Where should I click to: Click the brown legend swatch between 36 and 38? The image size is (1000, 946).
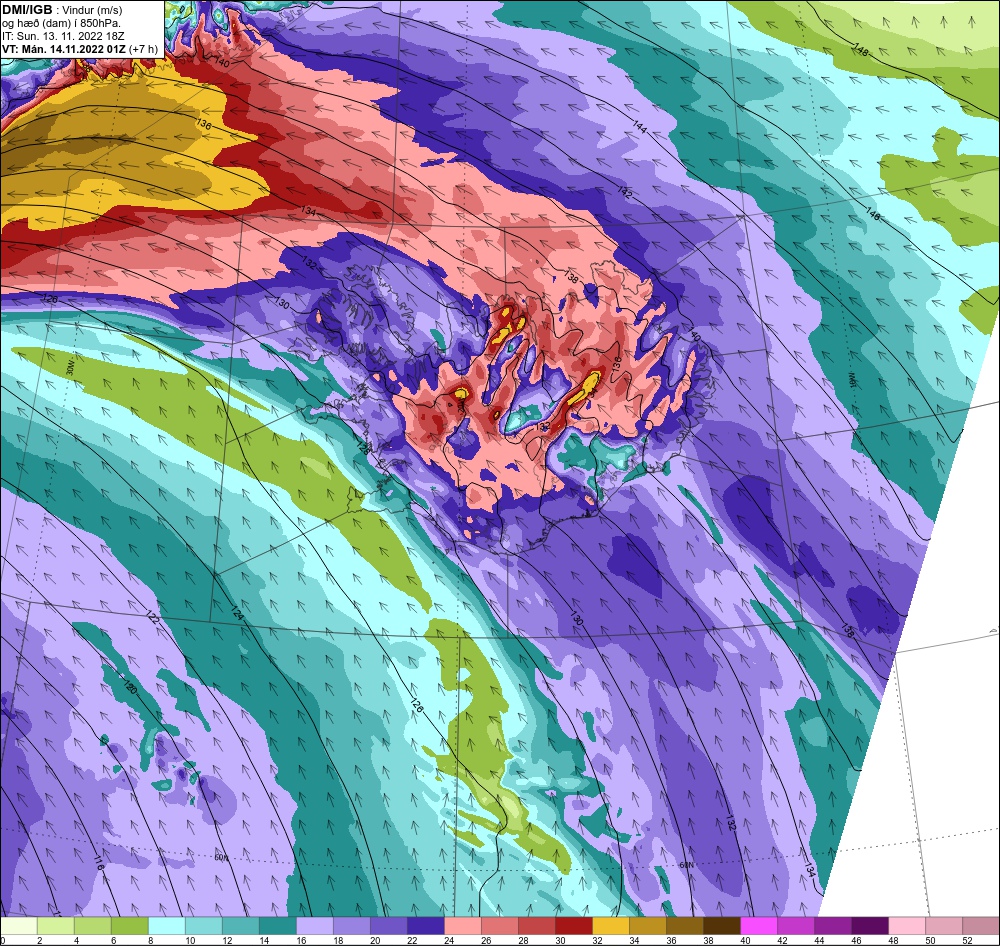point(685,926)
